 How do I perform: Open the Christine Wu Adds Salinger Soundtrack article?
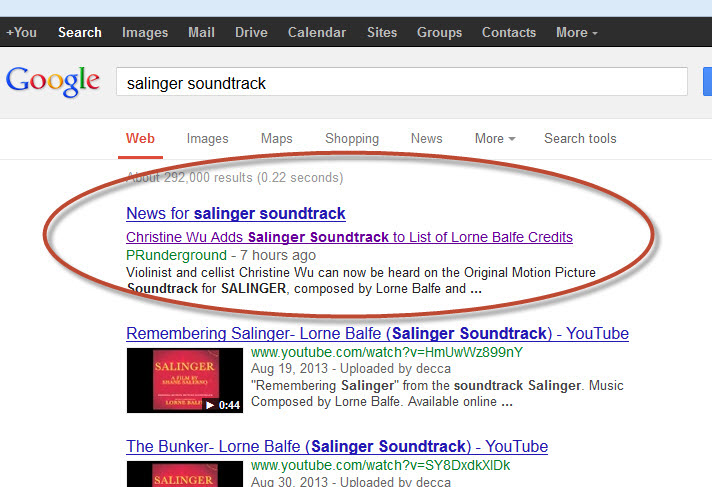(x=349, y=237)
